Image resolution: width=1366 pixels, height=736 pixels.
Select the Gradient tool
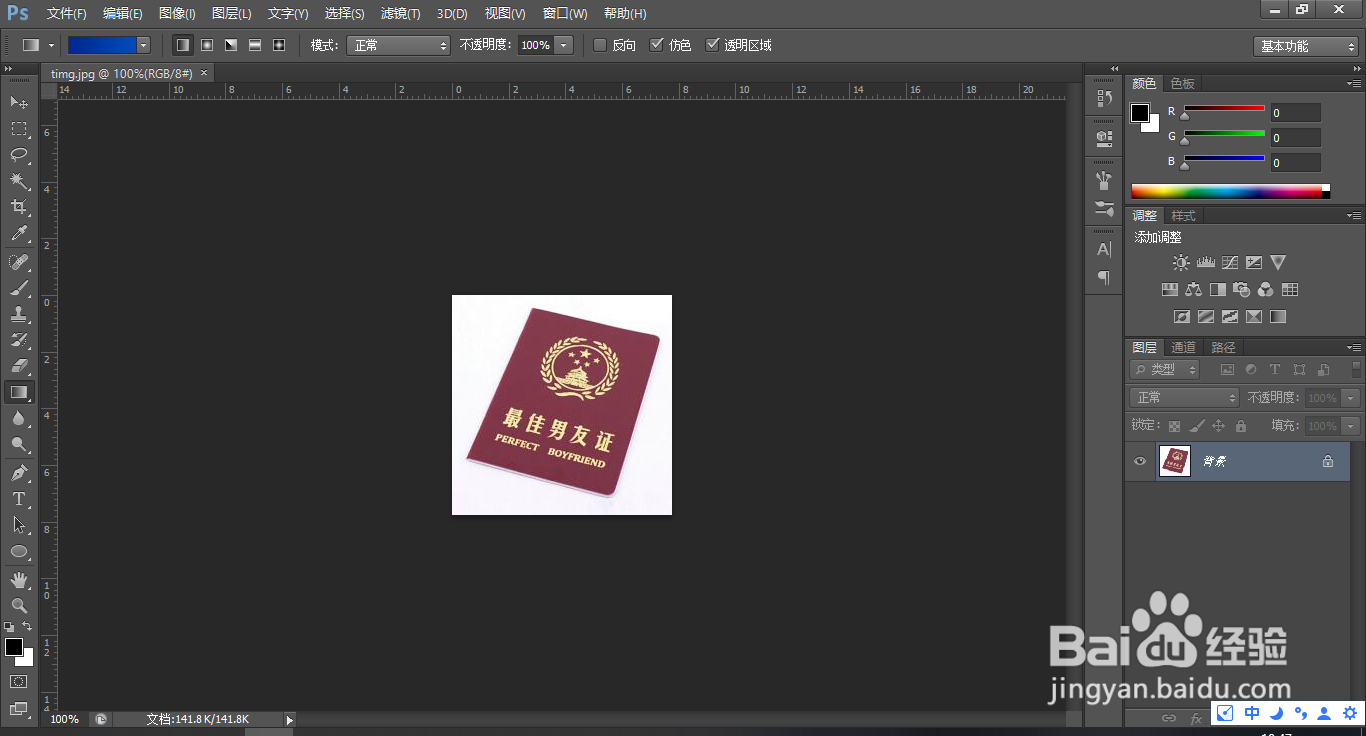click(19, 392)
